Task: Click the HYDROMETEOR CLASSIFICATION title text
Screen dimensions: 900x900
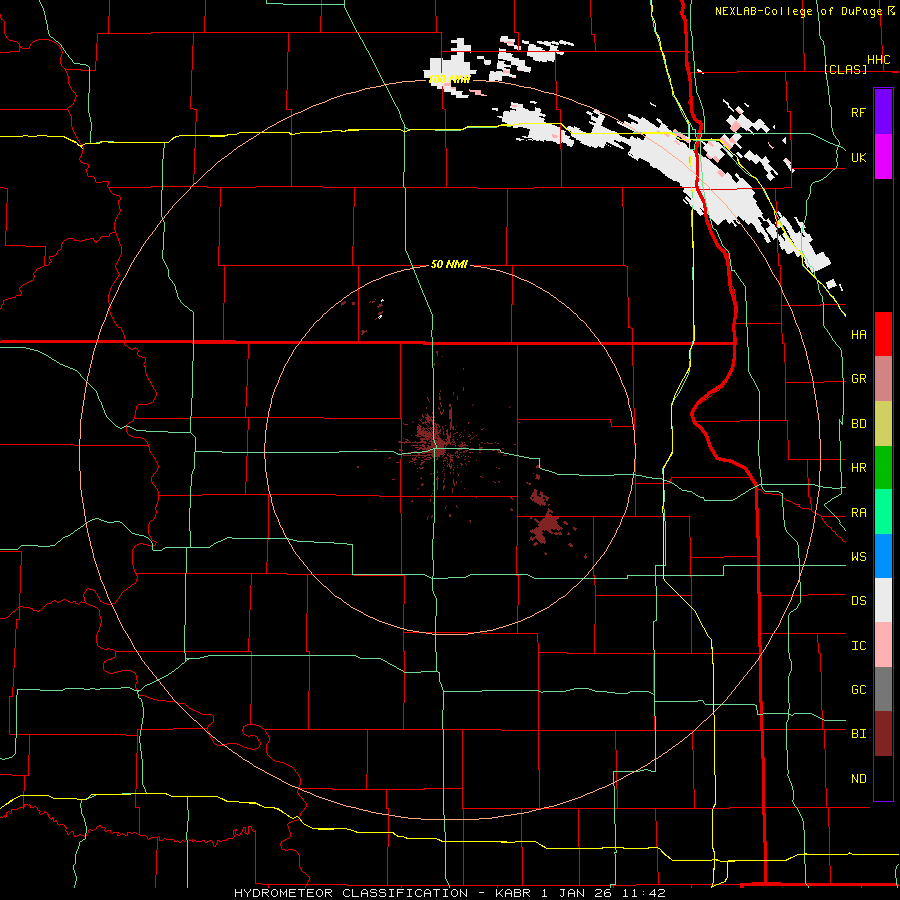Action: pyautogui.click(x=351, y=893)
